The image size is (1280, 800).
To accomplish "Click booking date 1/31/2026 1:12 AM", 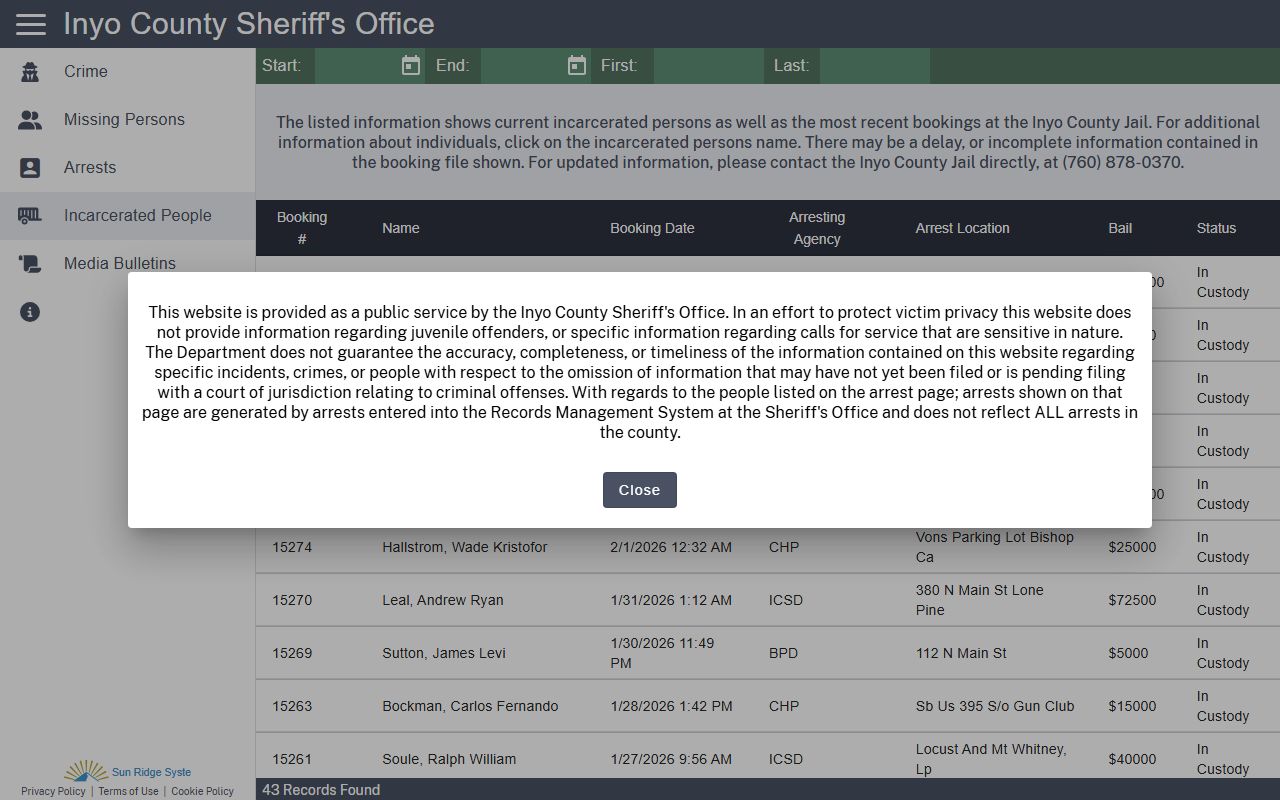I will point(671,600).
